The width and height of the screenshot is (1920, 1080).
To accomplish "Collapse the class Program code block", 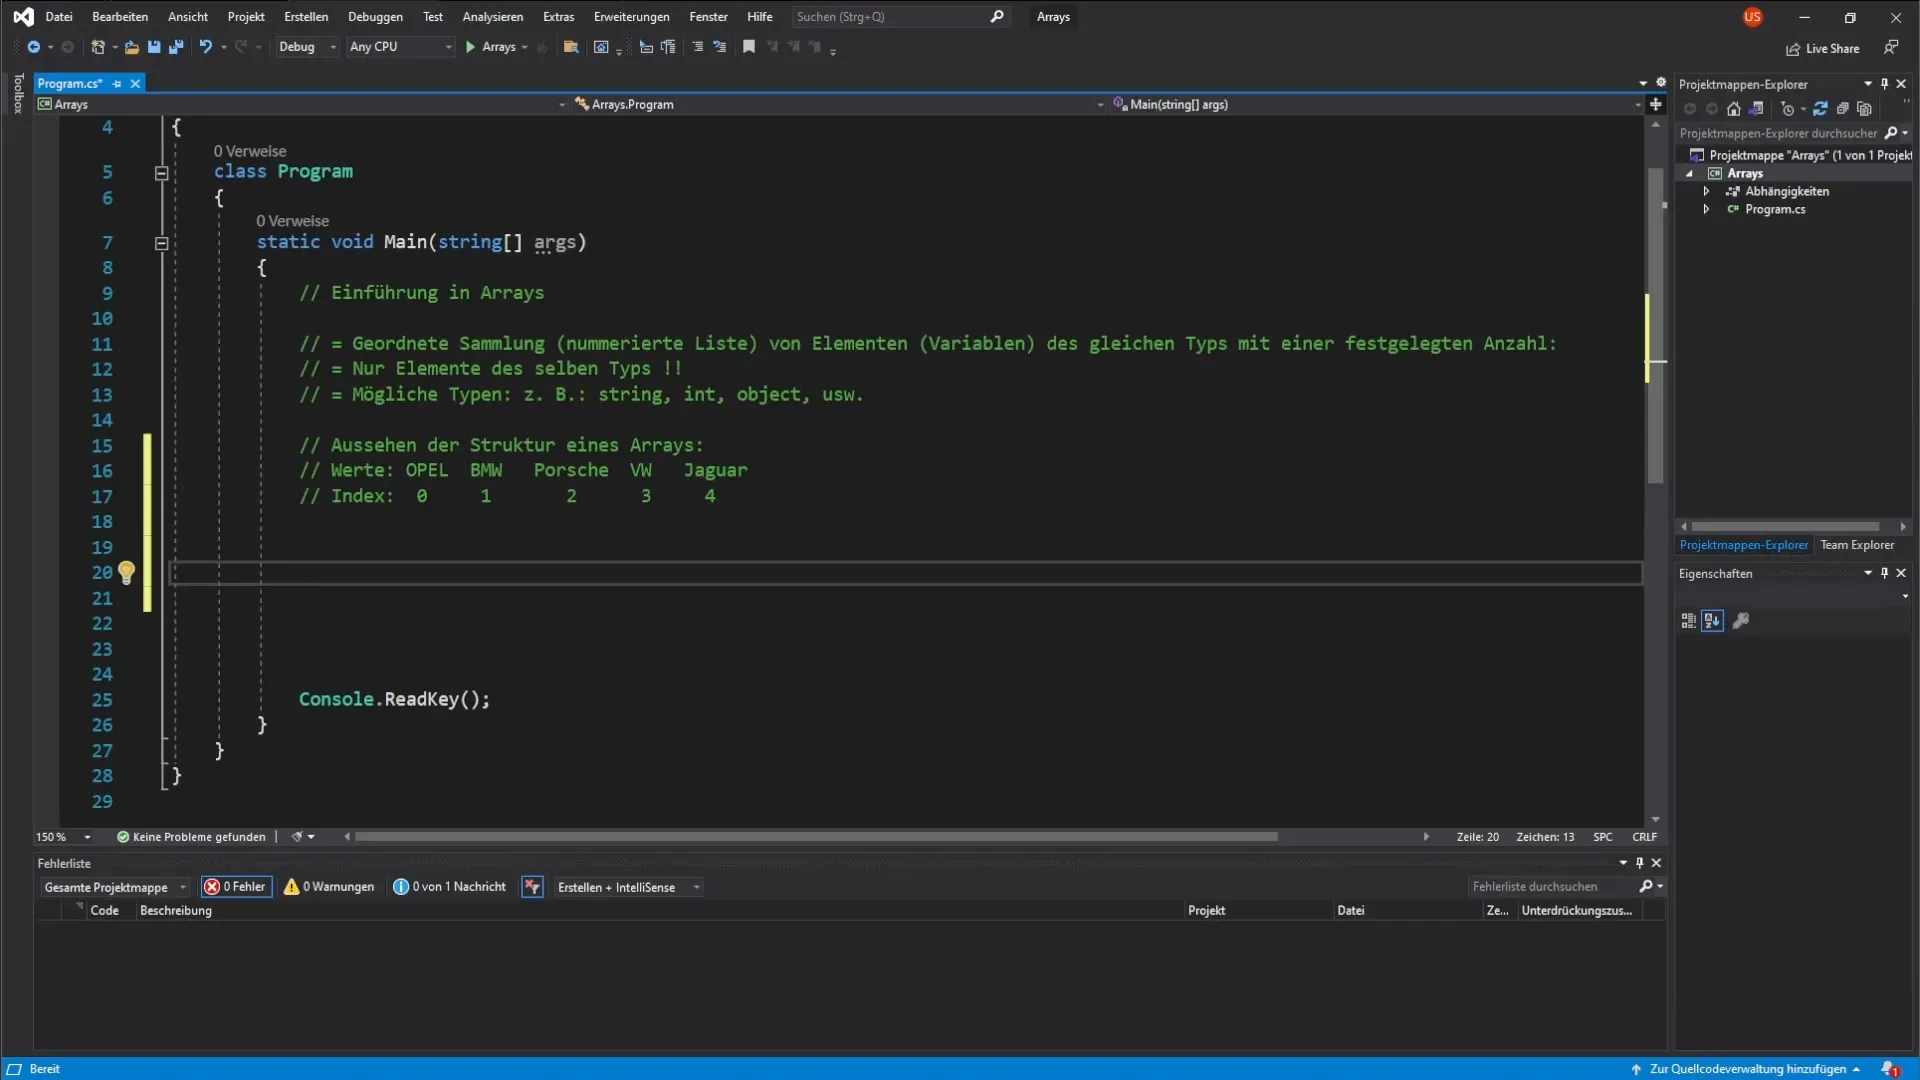I will [161, 173].
